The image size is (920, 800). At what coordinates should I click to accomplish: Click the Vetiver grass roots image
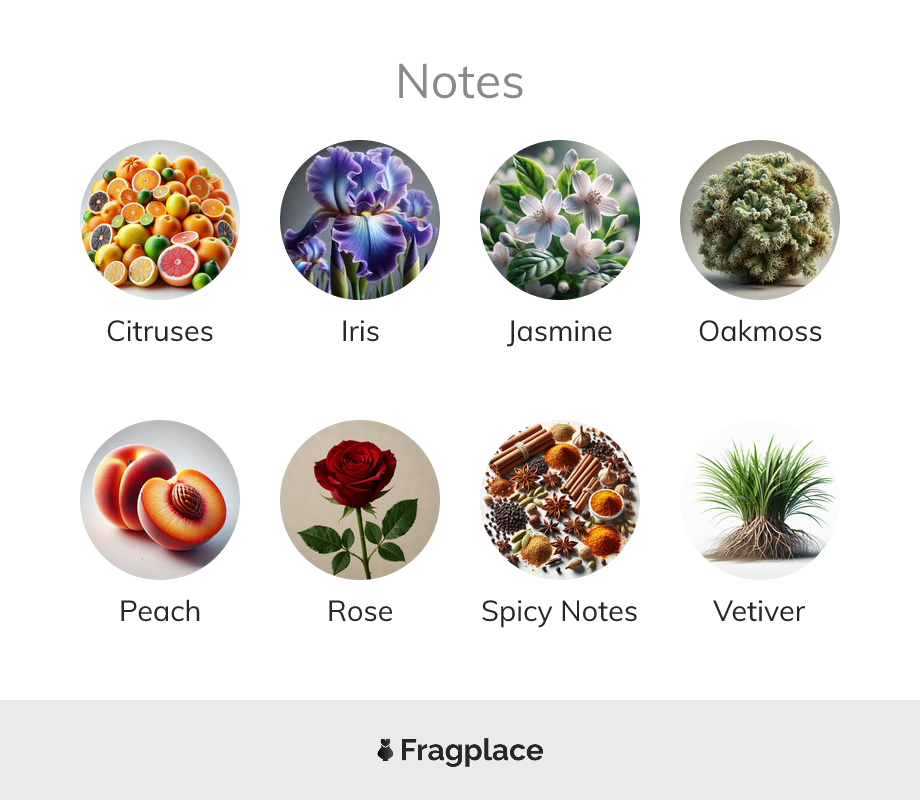coord(760,499)
